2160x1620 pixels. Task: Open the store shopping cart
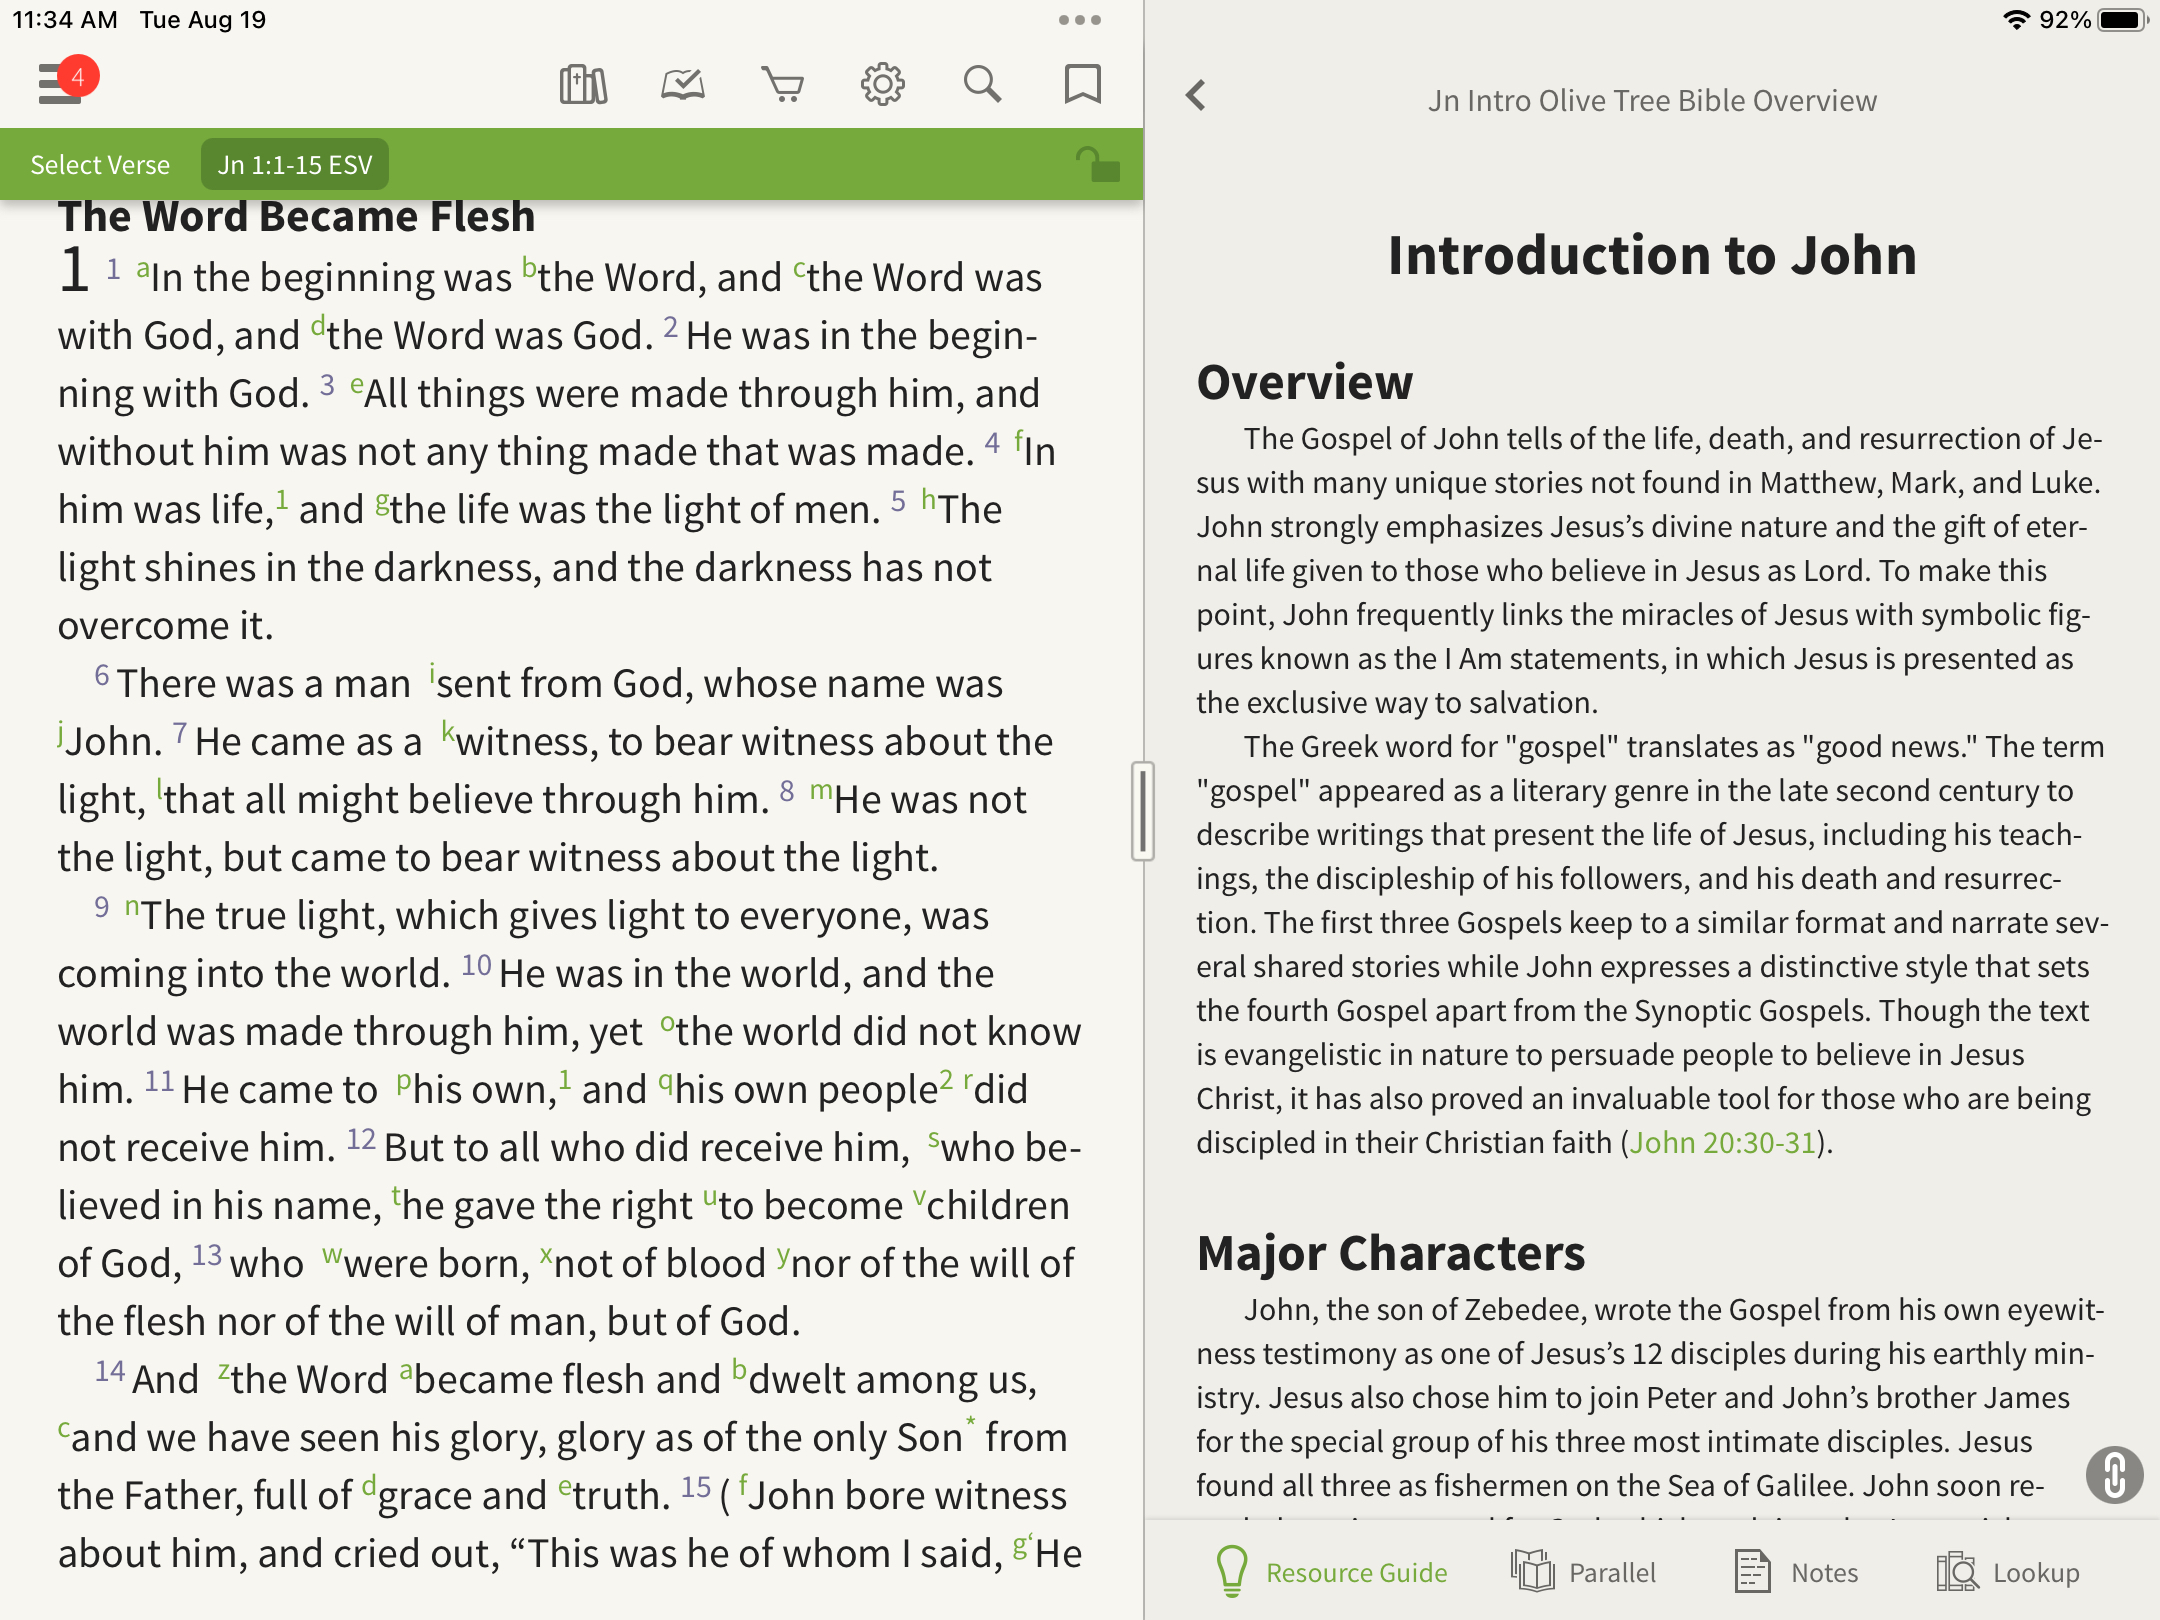(x=782, y=85)
